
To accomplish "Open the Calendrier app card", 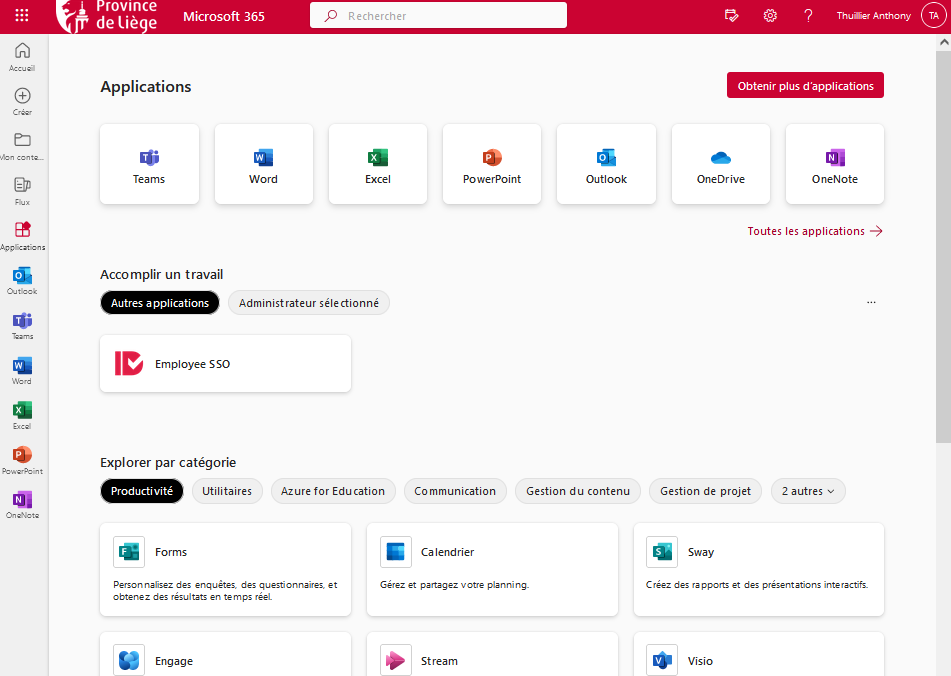I will pos(492,570).
